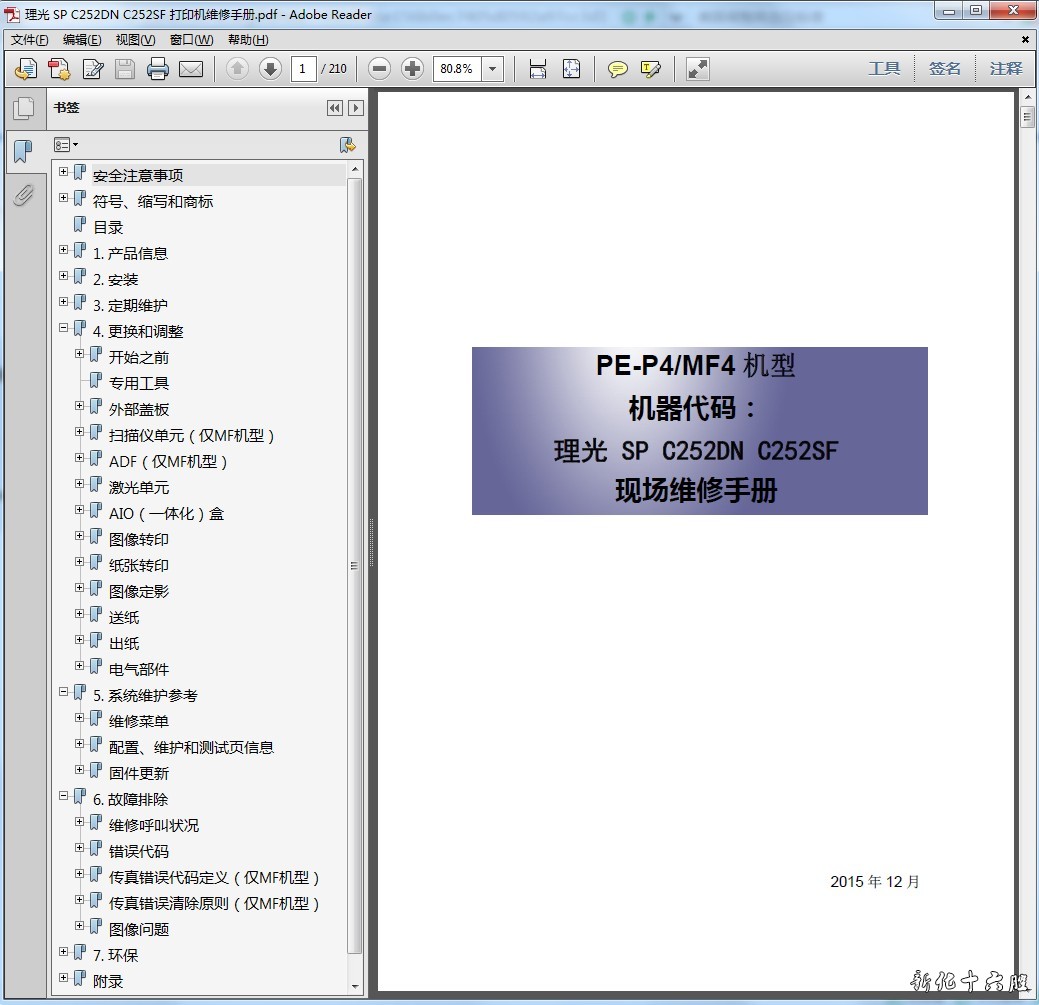Open the Attachments paperclip panel

pos(23,194)
